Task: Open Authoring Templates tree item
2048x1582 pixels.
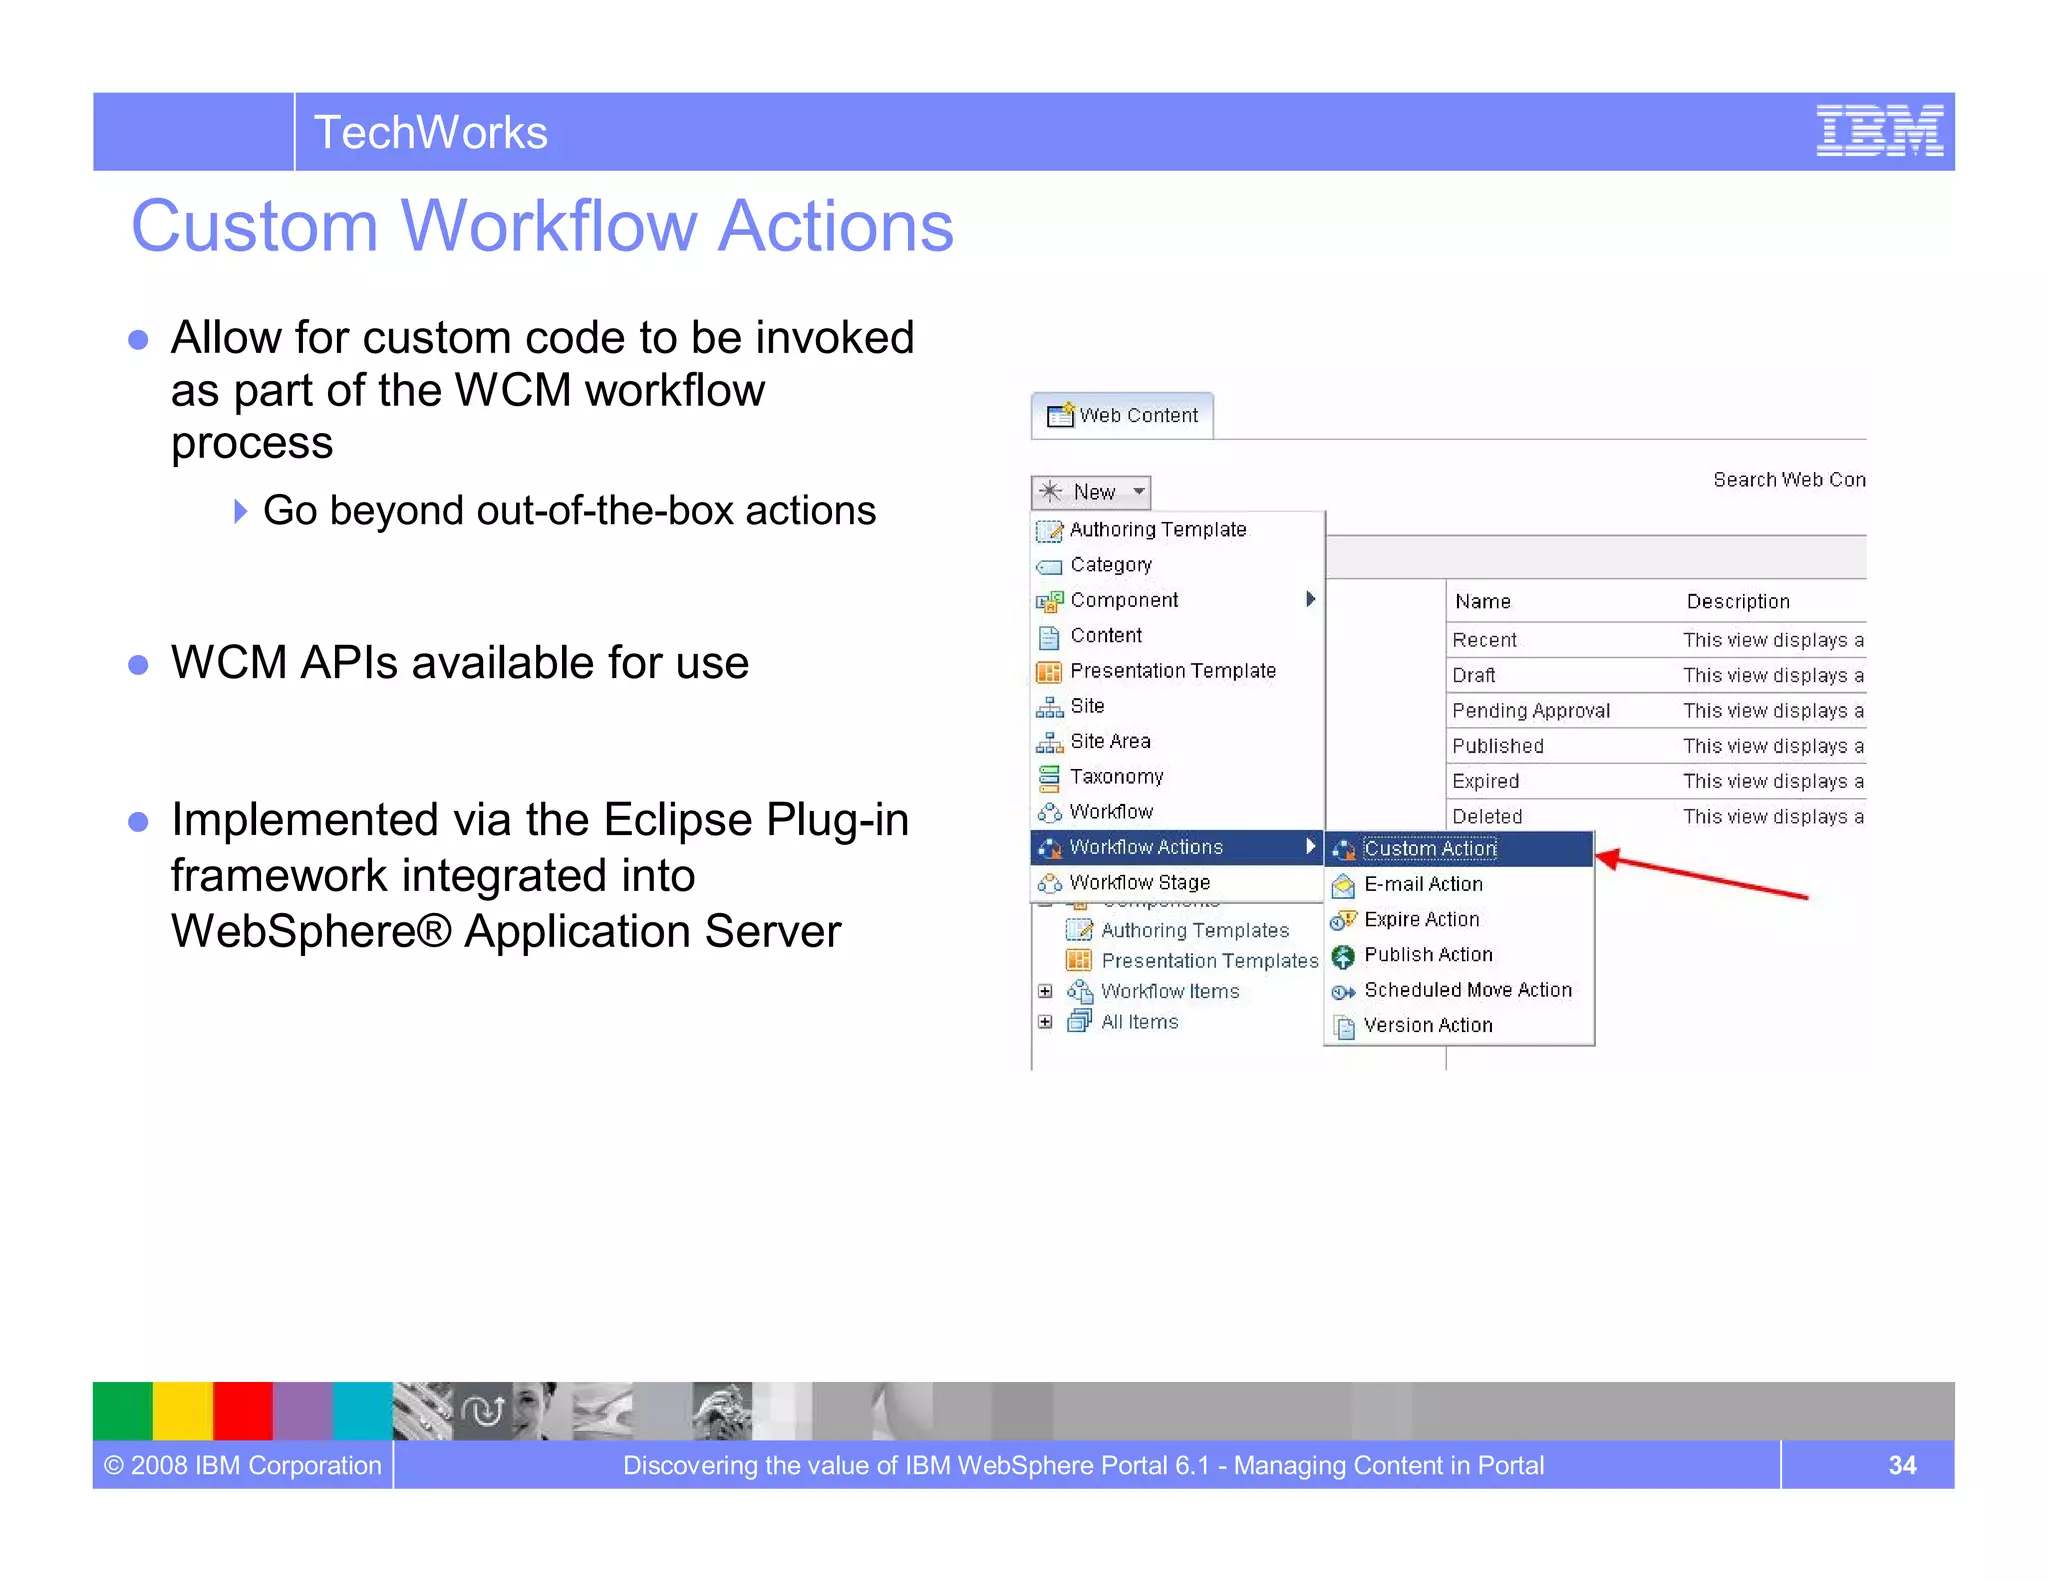Action: pos(1194,931)
